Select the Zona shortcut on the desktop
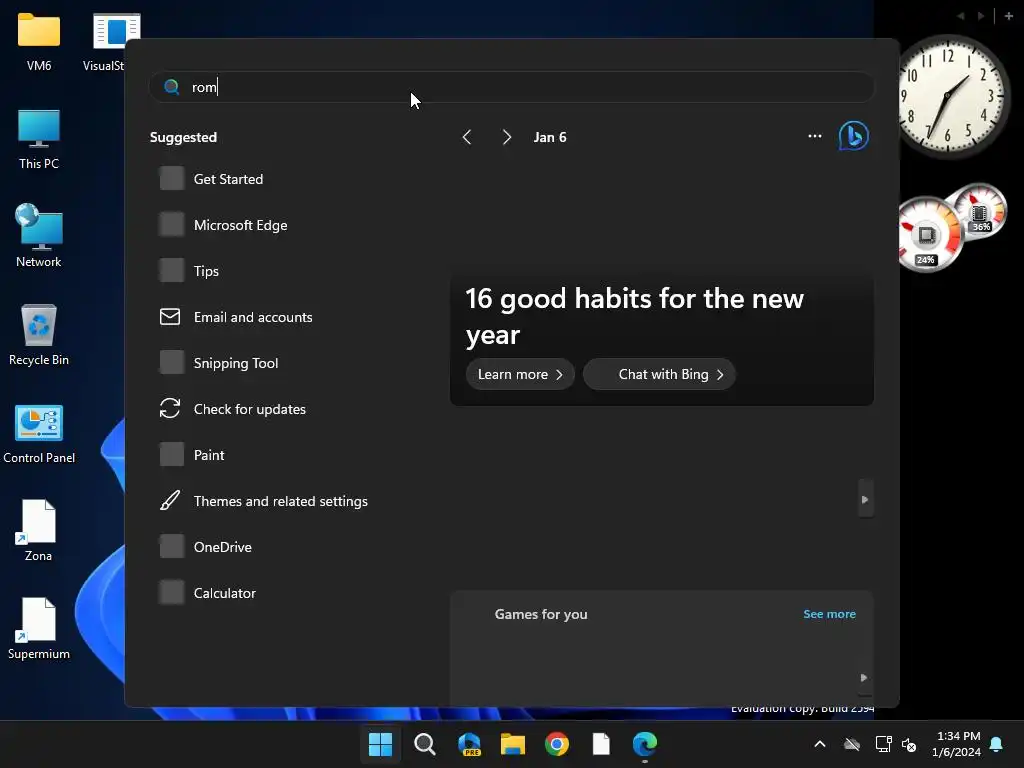The height and width of the screenshot is (768, 1024). pos(38,530)
